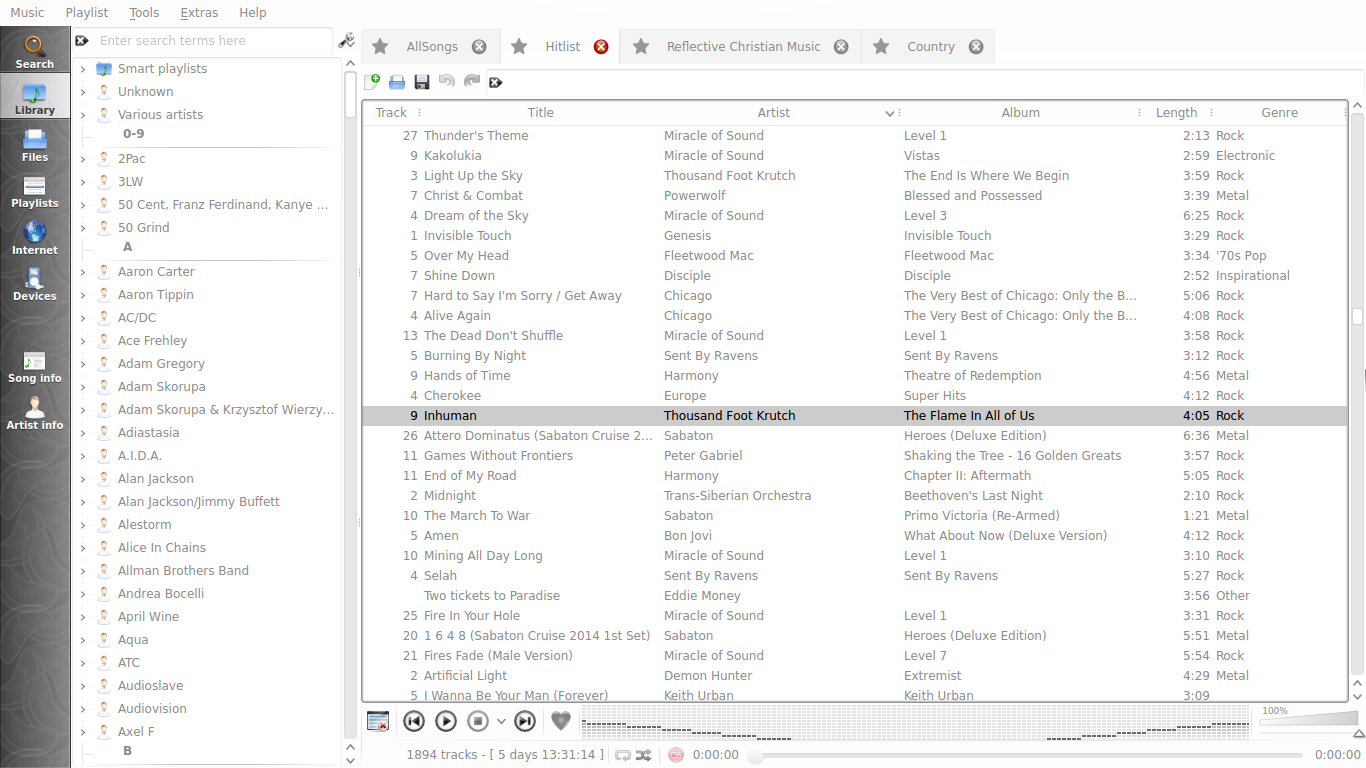Expand the AC/DC artist node
Viewport: 1366px width, 768px height.
click(x=83, y=318)
